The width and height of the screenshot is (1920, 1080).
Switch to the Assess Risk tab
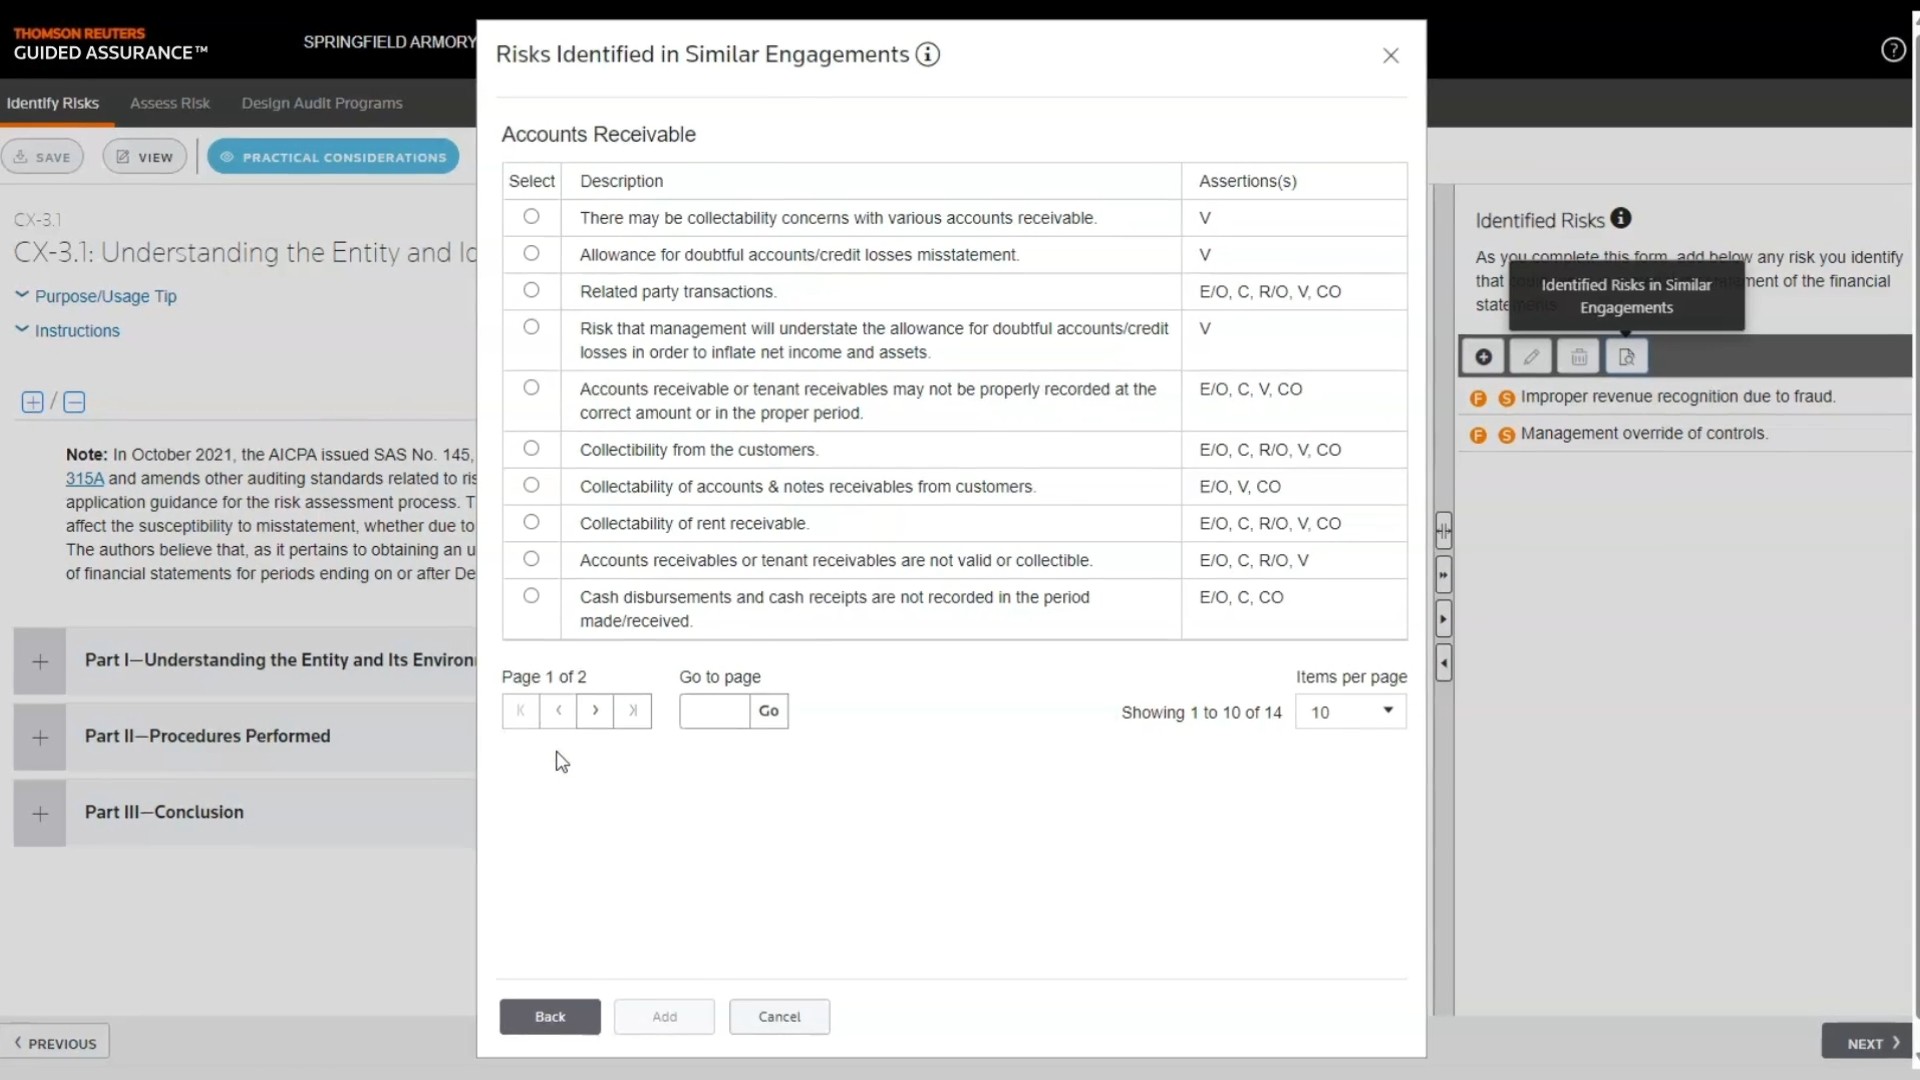pyautogui.click(x=169, y=103)
